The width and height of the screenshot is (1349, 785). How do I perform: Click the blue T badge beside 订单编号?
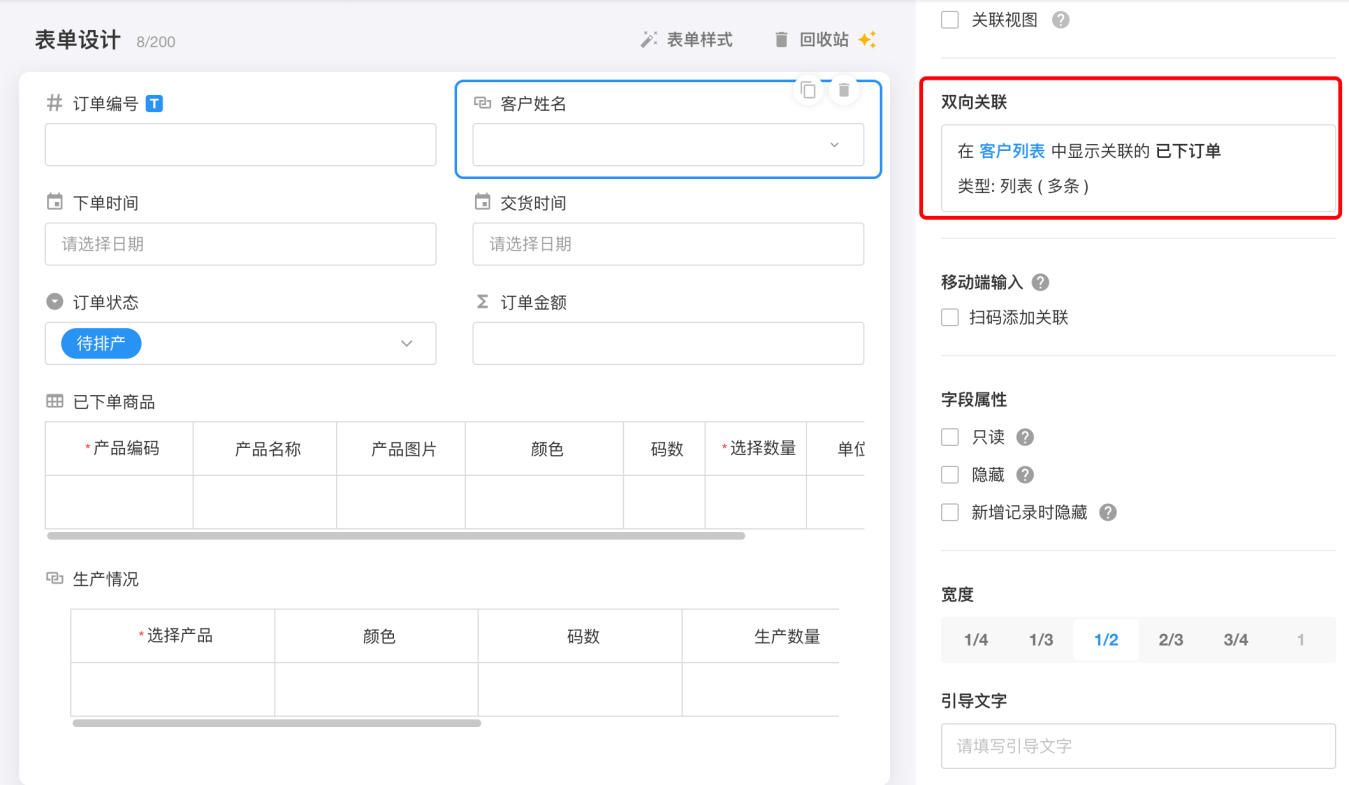tap(154, 103)
